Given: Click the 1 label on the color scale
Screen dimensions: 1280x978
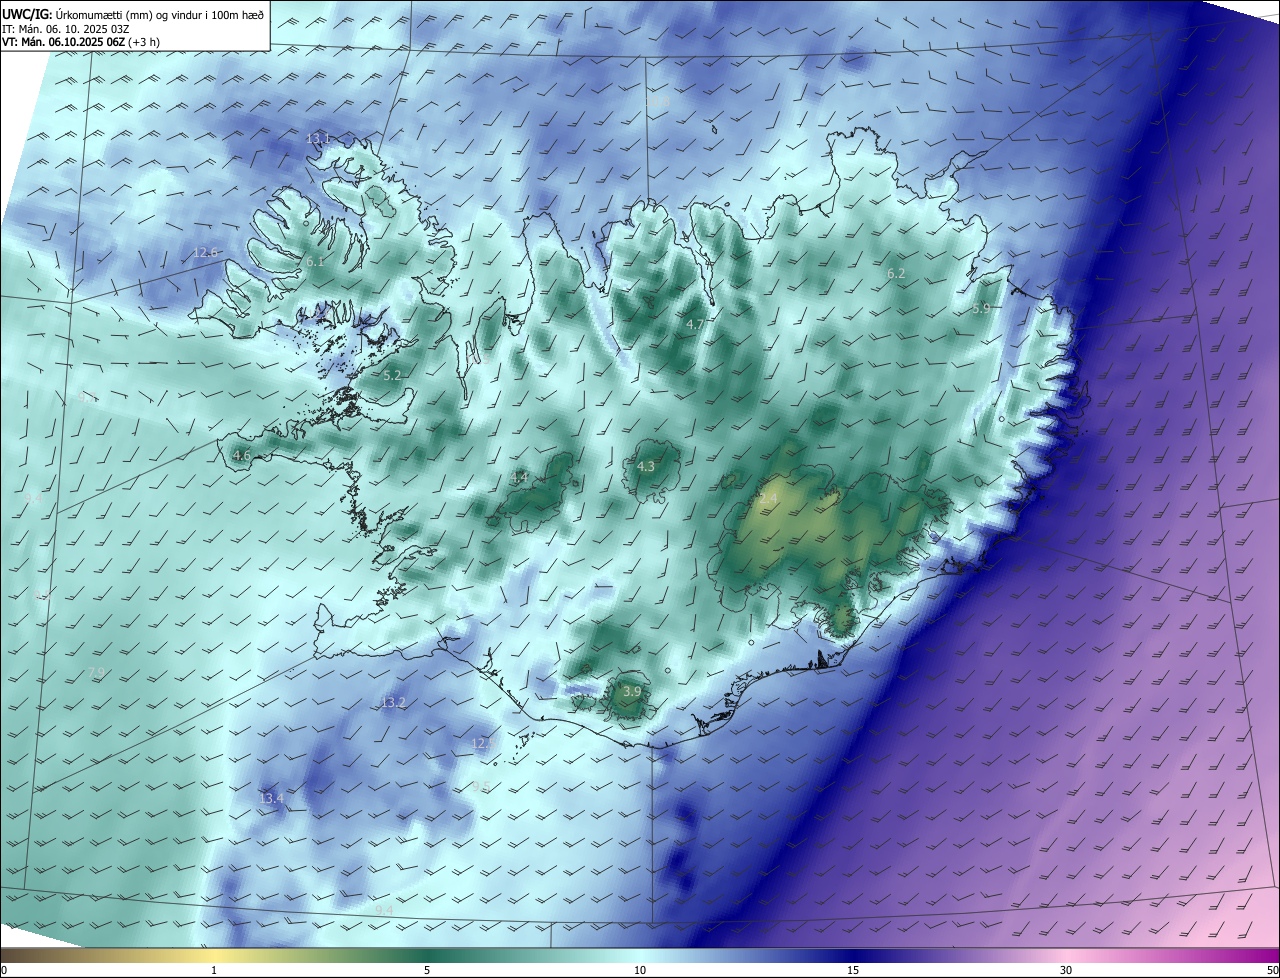Looking at the screenshot, I should [x=214, y=971].
